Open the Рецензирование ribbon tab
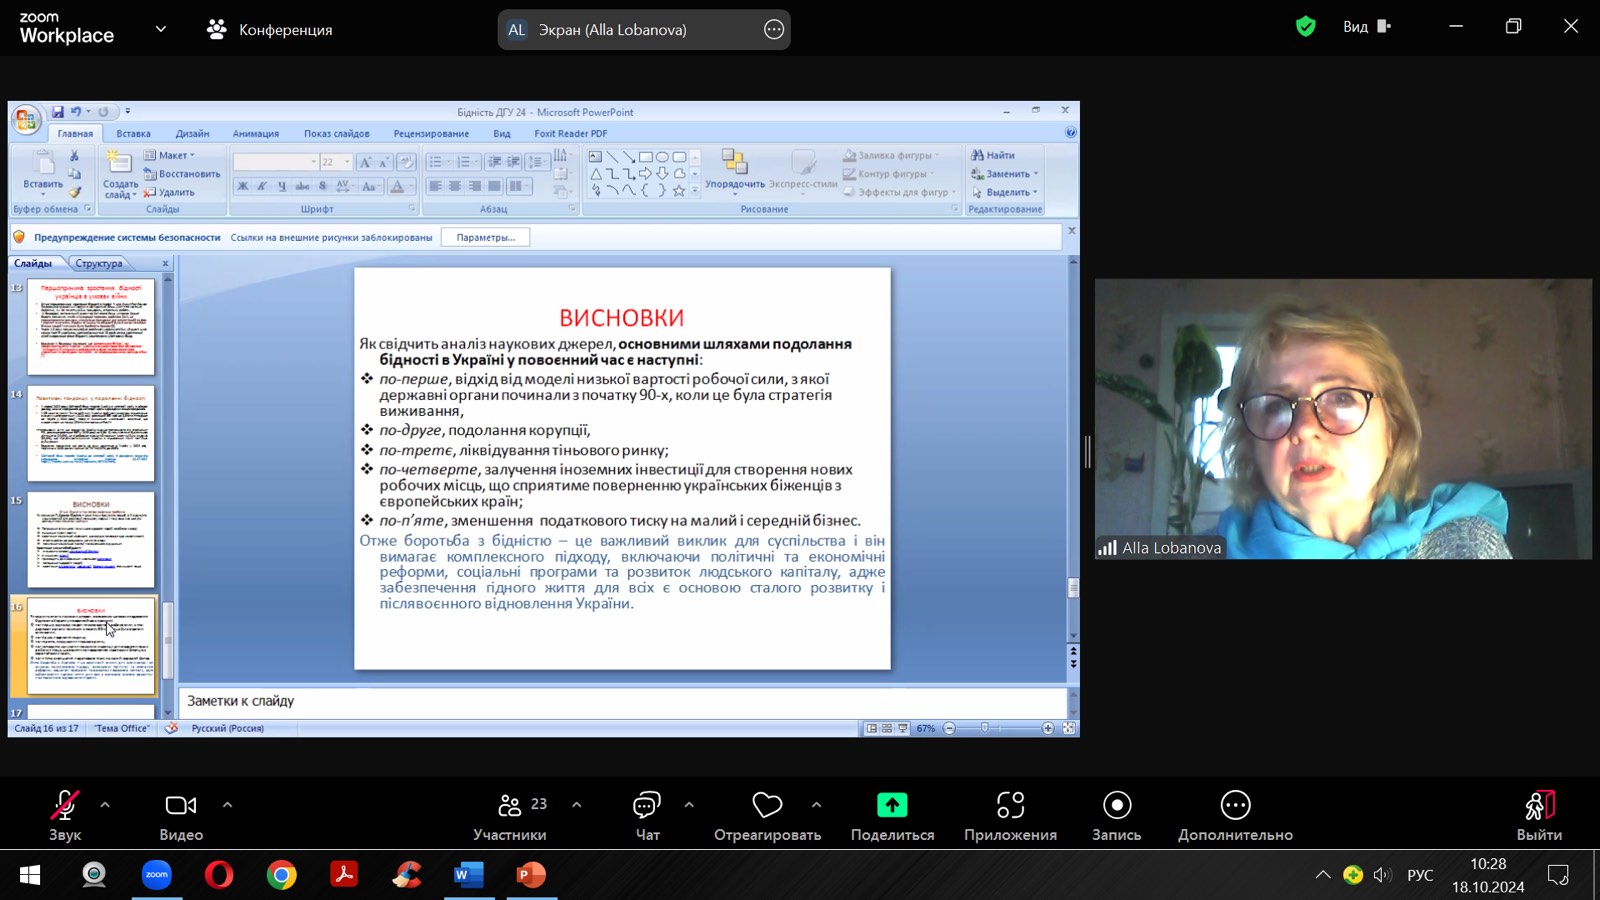 (431, 133)
